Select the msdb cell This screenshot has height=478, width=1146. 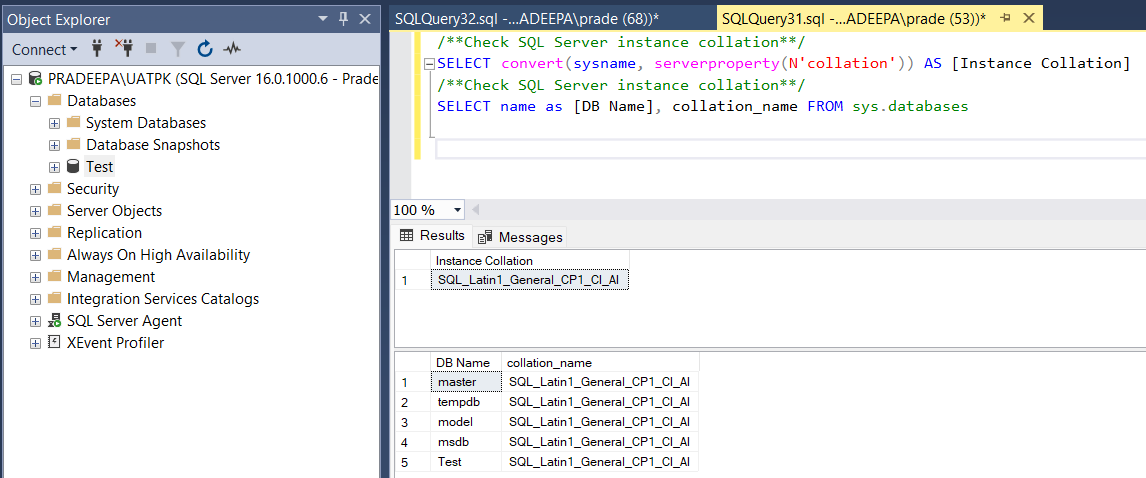[466, 441]
